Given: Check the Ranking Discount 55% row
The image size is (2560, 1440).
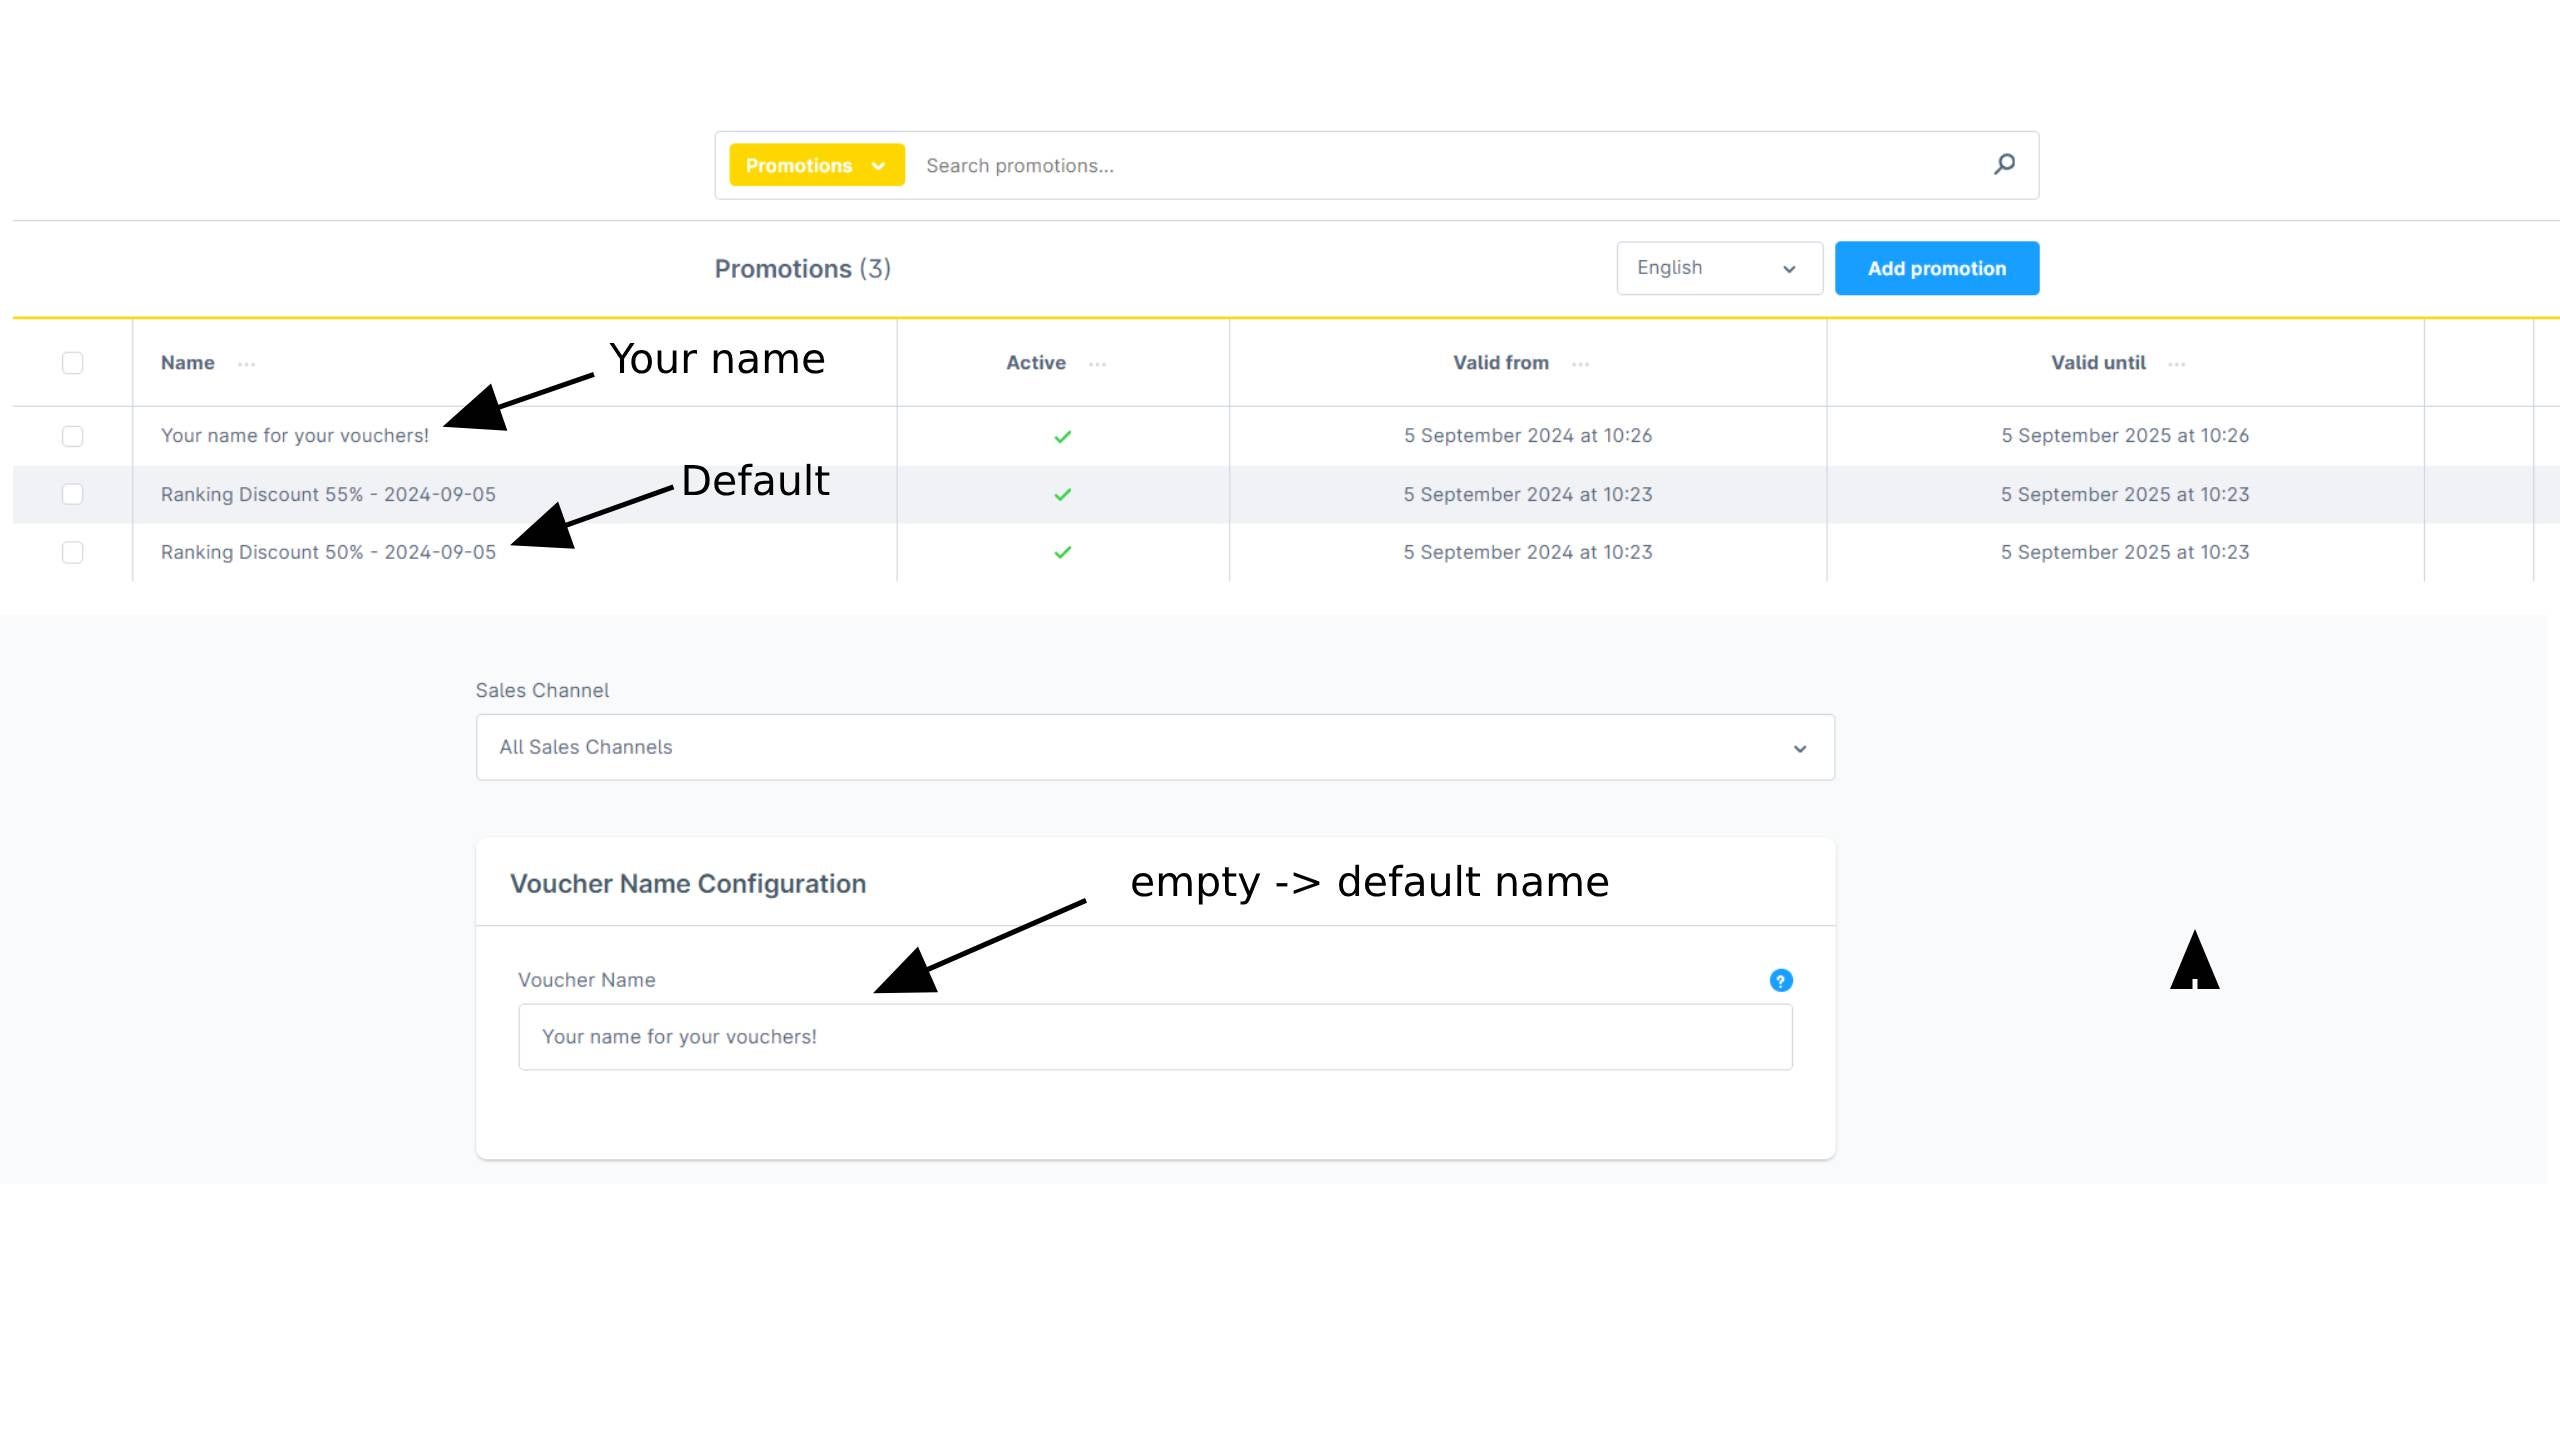Looking at the screenshot, I should (72, 494).
